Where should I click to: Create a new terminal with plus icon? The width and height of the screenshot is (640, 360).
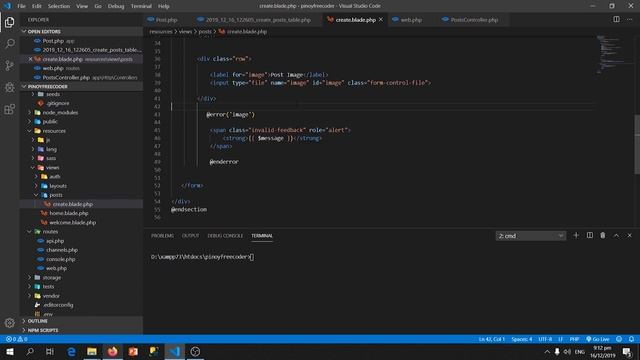[576, 236]
